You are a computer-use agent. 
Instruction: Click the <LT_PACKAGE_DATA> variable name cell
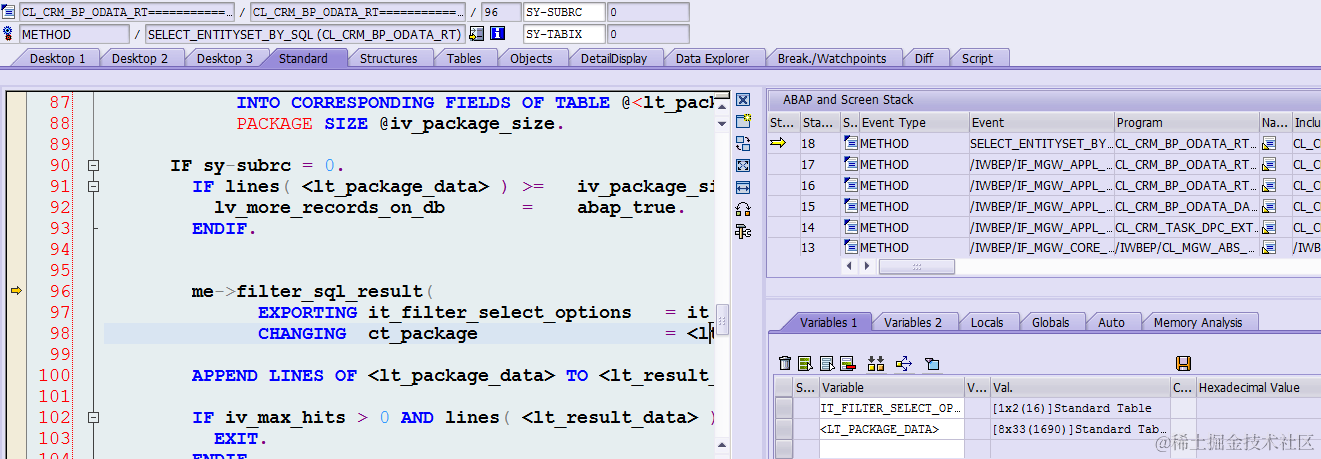[x=891, y=429]
